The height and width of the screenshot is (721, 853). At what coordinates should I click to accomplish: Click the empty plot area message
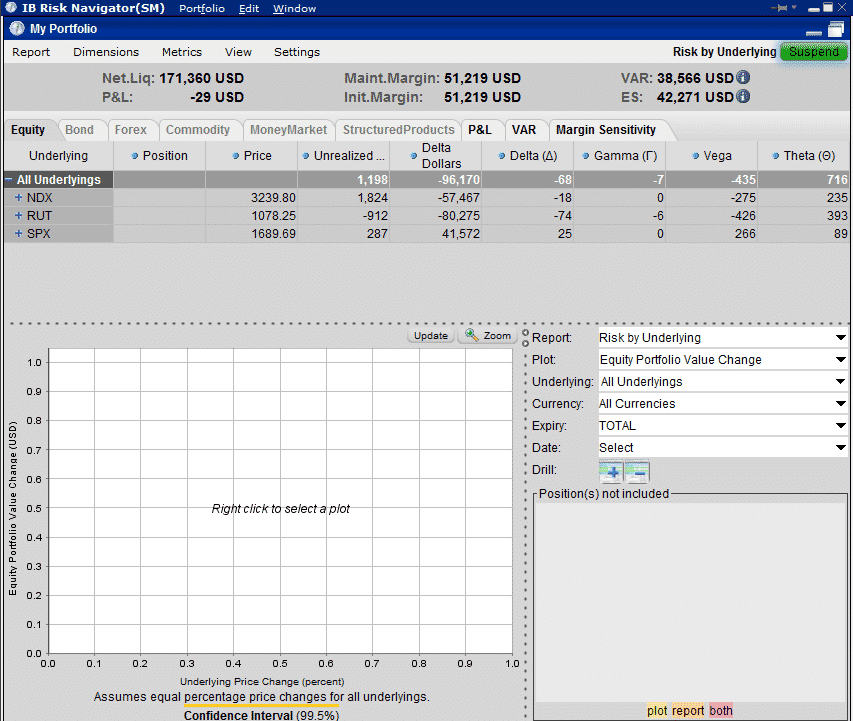pos(281,509)
